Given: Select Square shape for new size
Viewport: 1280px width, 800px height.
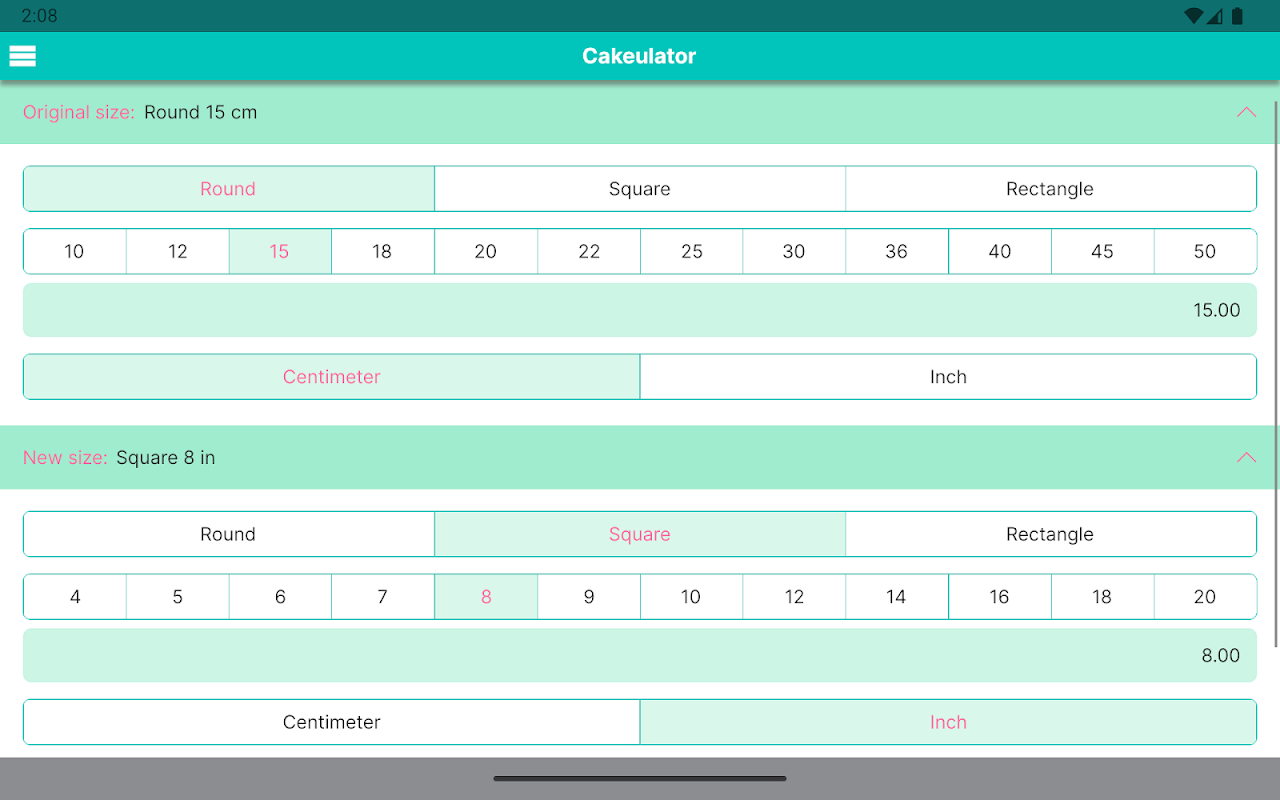Looking at the screenshot, I should 640,534.
